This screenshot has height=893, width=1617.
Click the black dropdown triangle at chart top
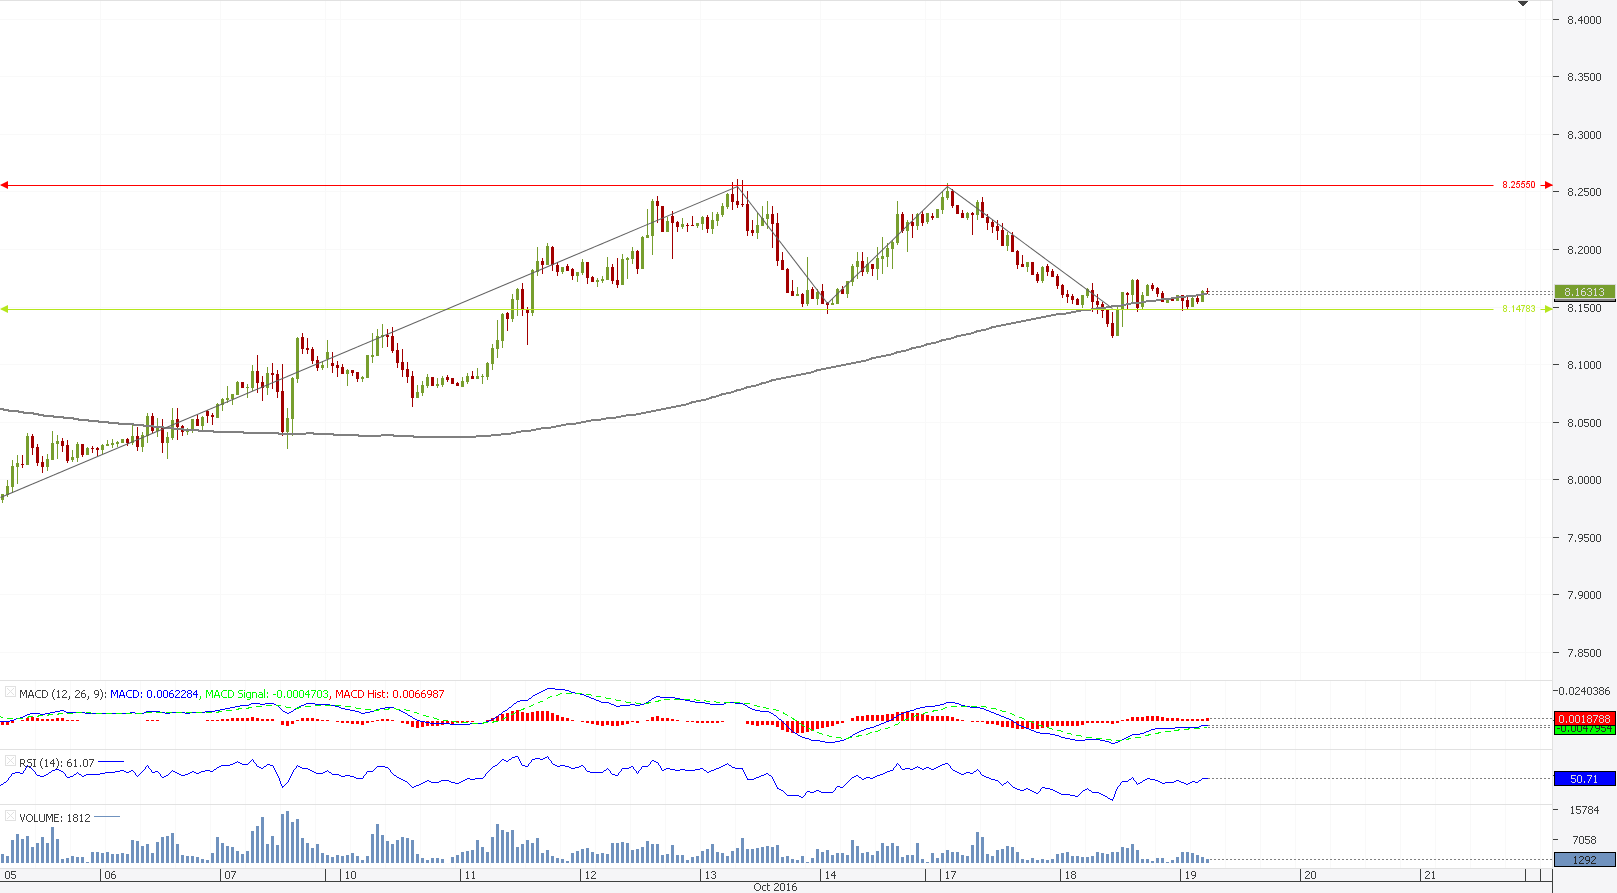(x=1523, y=4)
